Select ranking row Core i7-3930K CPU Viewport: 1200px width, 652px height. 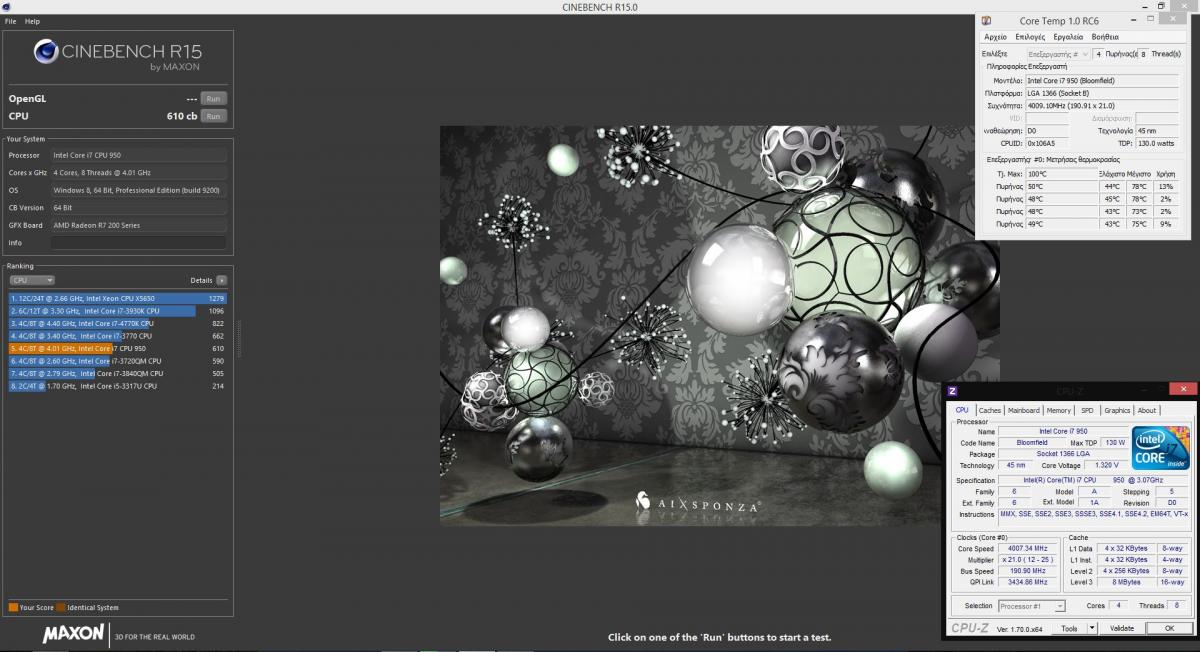coord(117,311)
